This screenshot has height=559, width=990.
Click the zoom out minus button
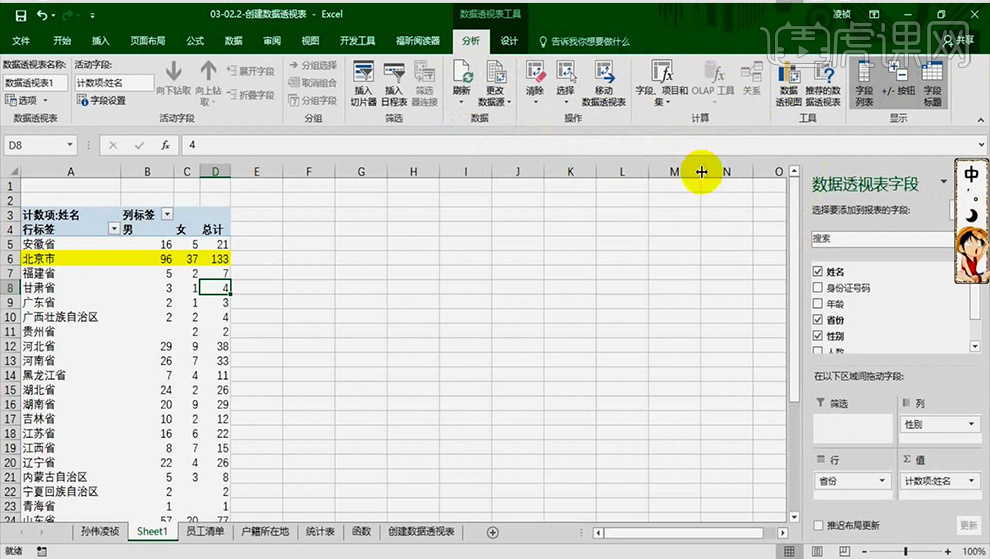click(x=864, y=551)
